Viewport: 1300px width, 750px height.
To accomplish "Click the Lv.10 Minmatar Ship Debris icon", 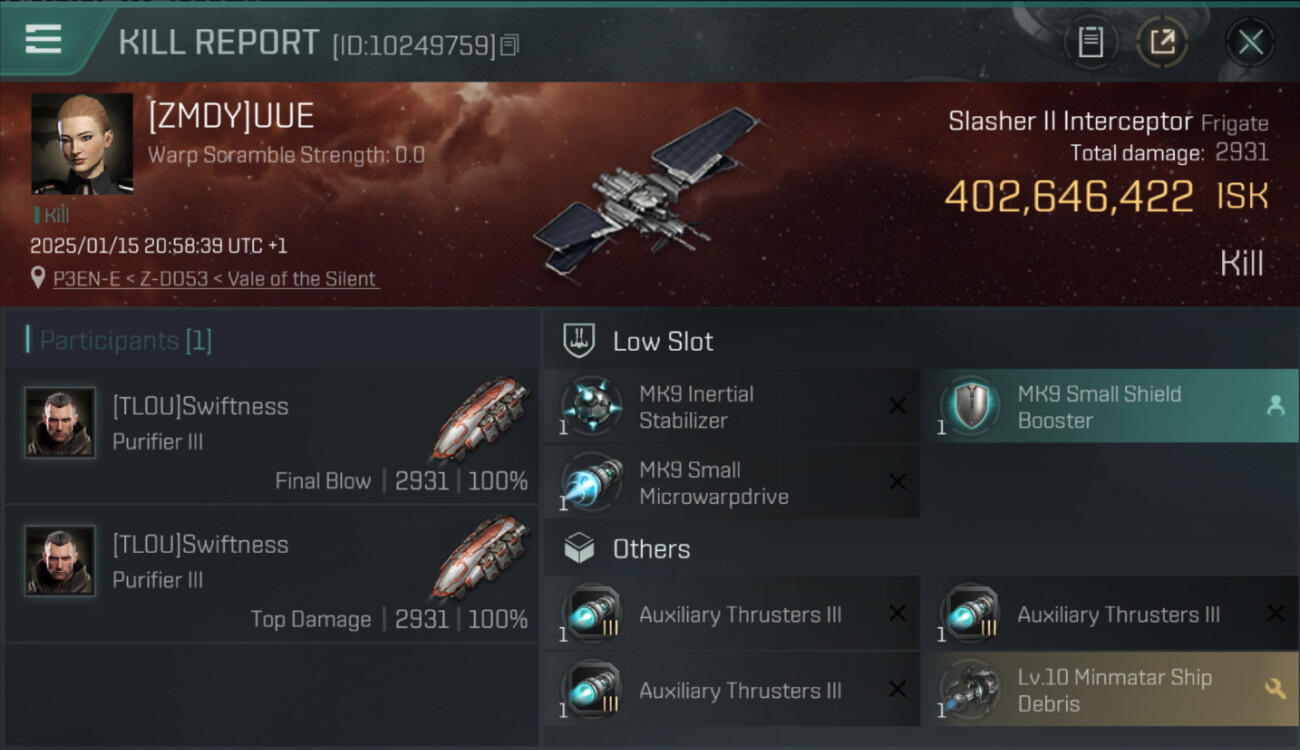I will (x=969, y=690).
